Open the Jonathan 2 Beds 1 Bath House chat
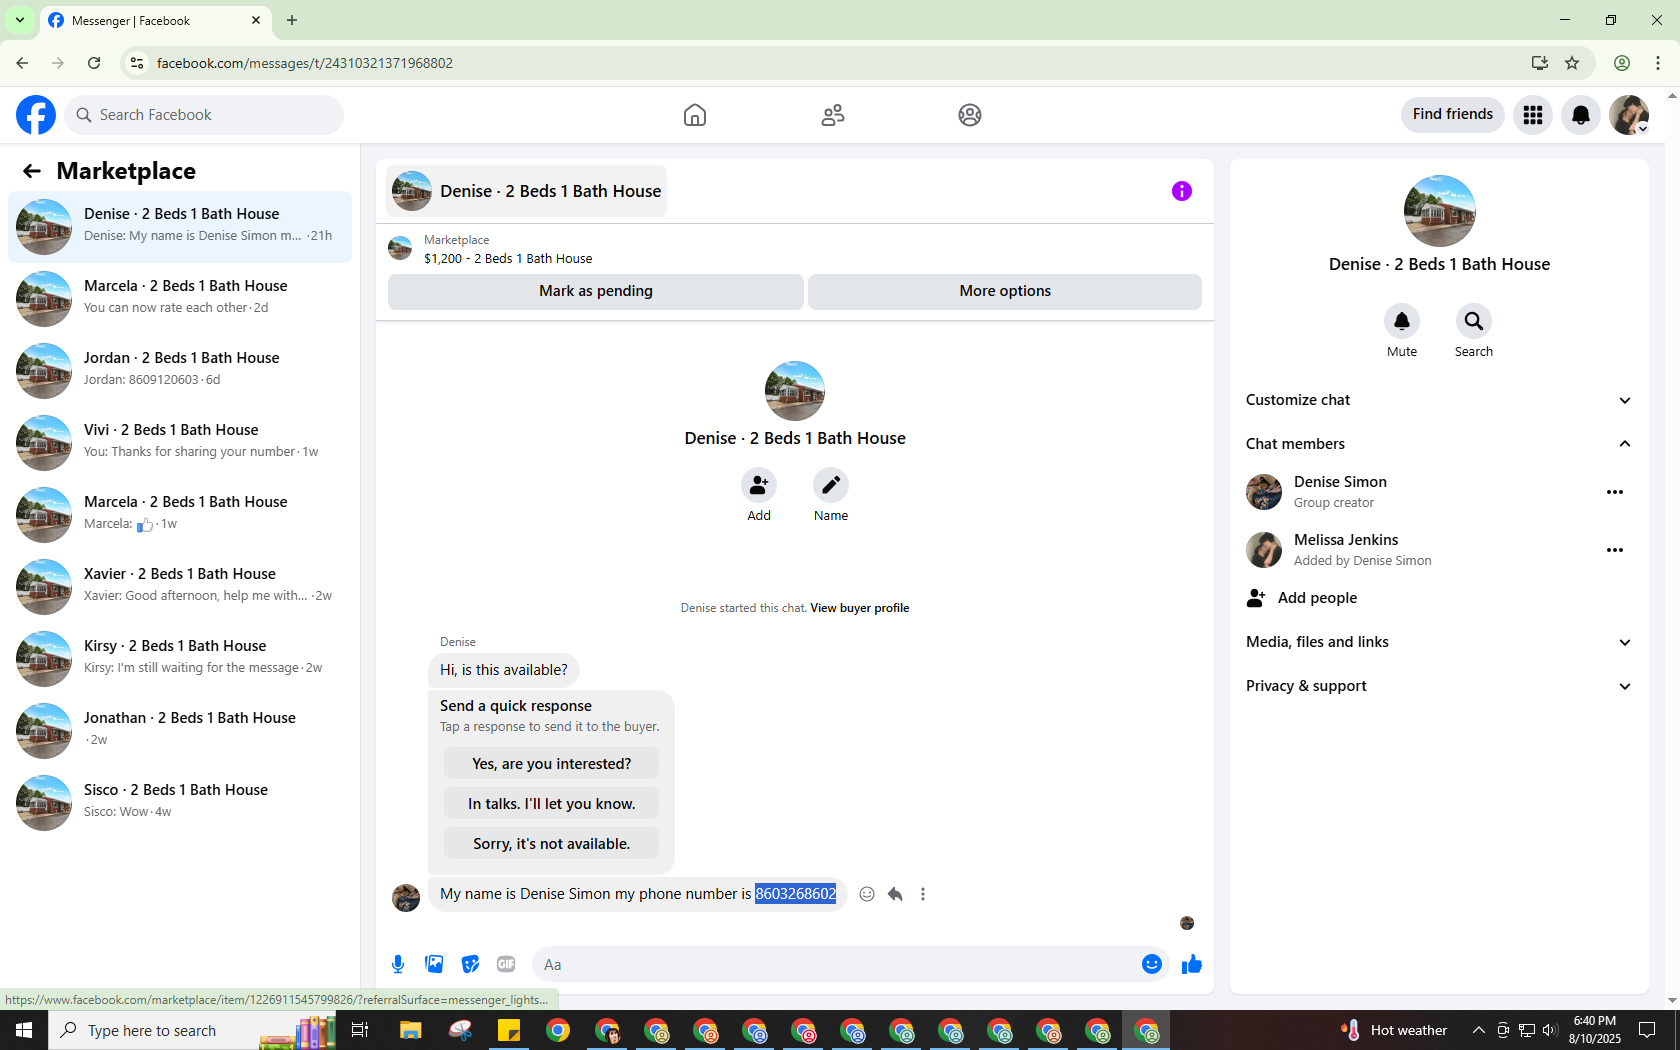Screen dimensions: 1680x1050 pyautogui.click(x=180, y=731)
